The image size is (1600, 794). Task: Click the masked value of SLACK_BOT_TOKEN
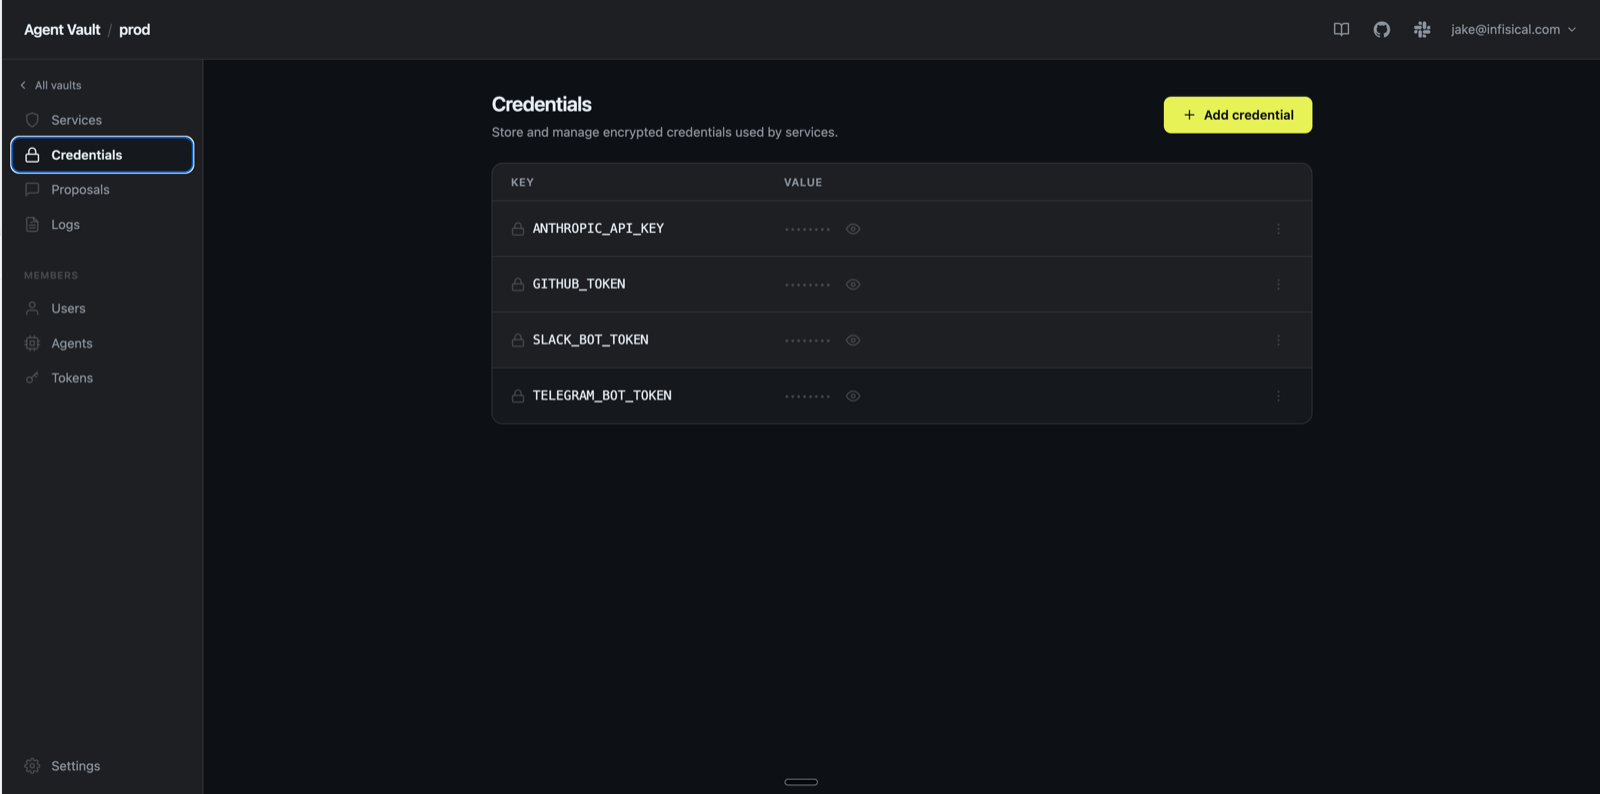point(807,341)
